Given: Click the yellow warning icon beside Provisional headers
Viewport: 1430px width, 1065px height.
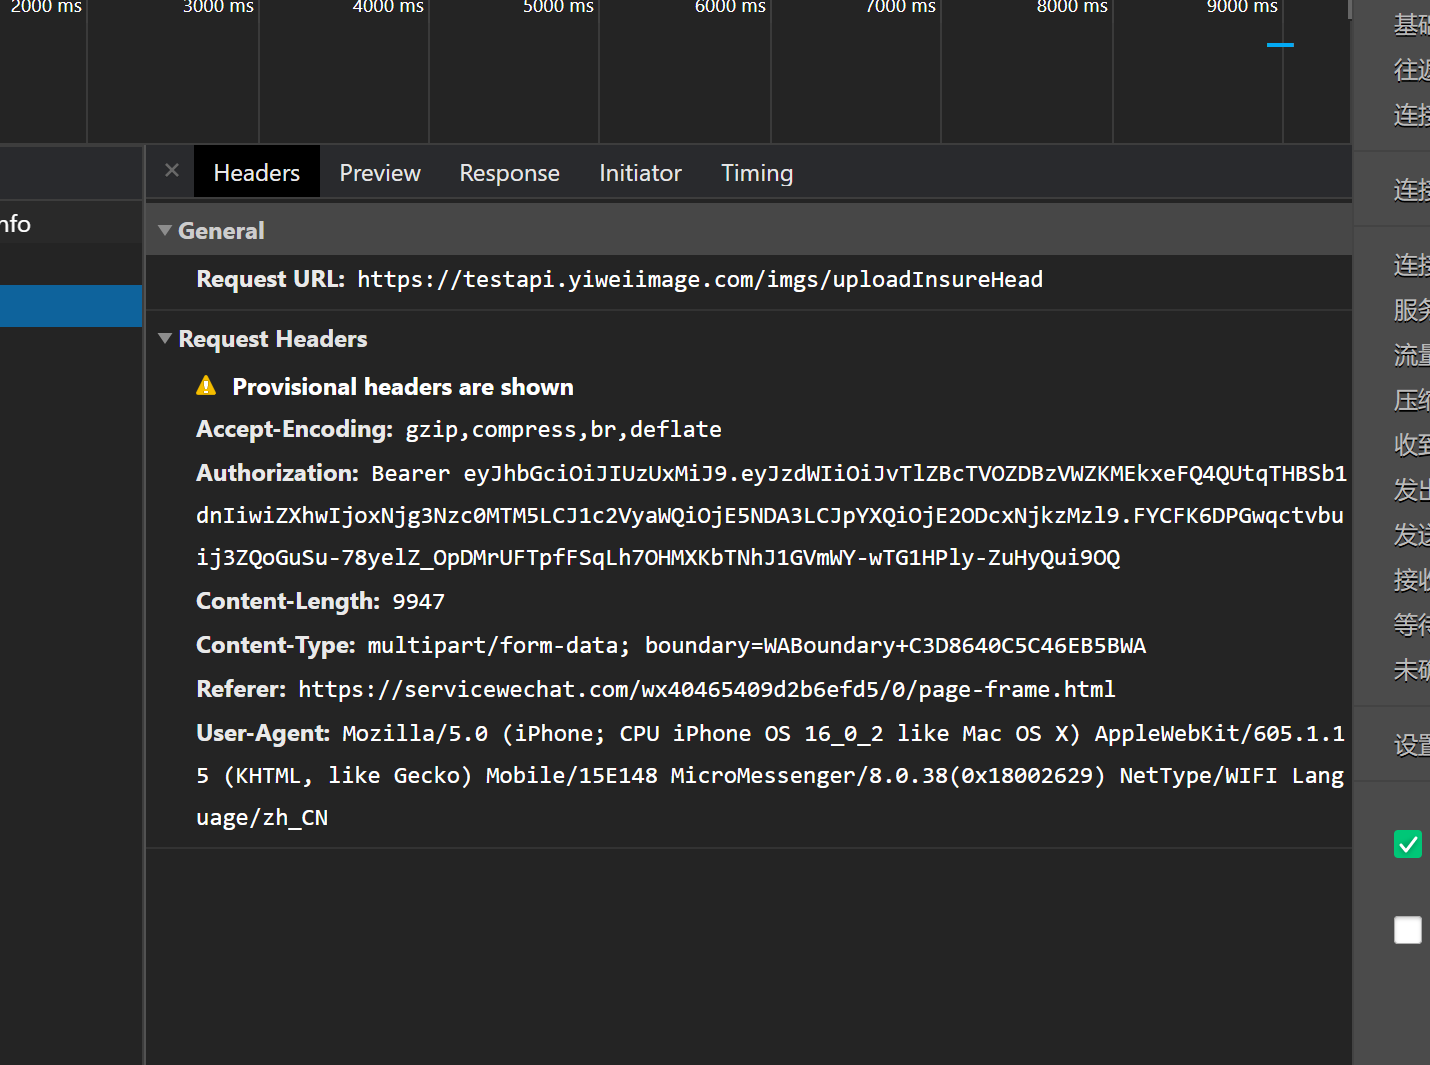Looking at the screenshot, I should point(206,386).
